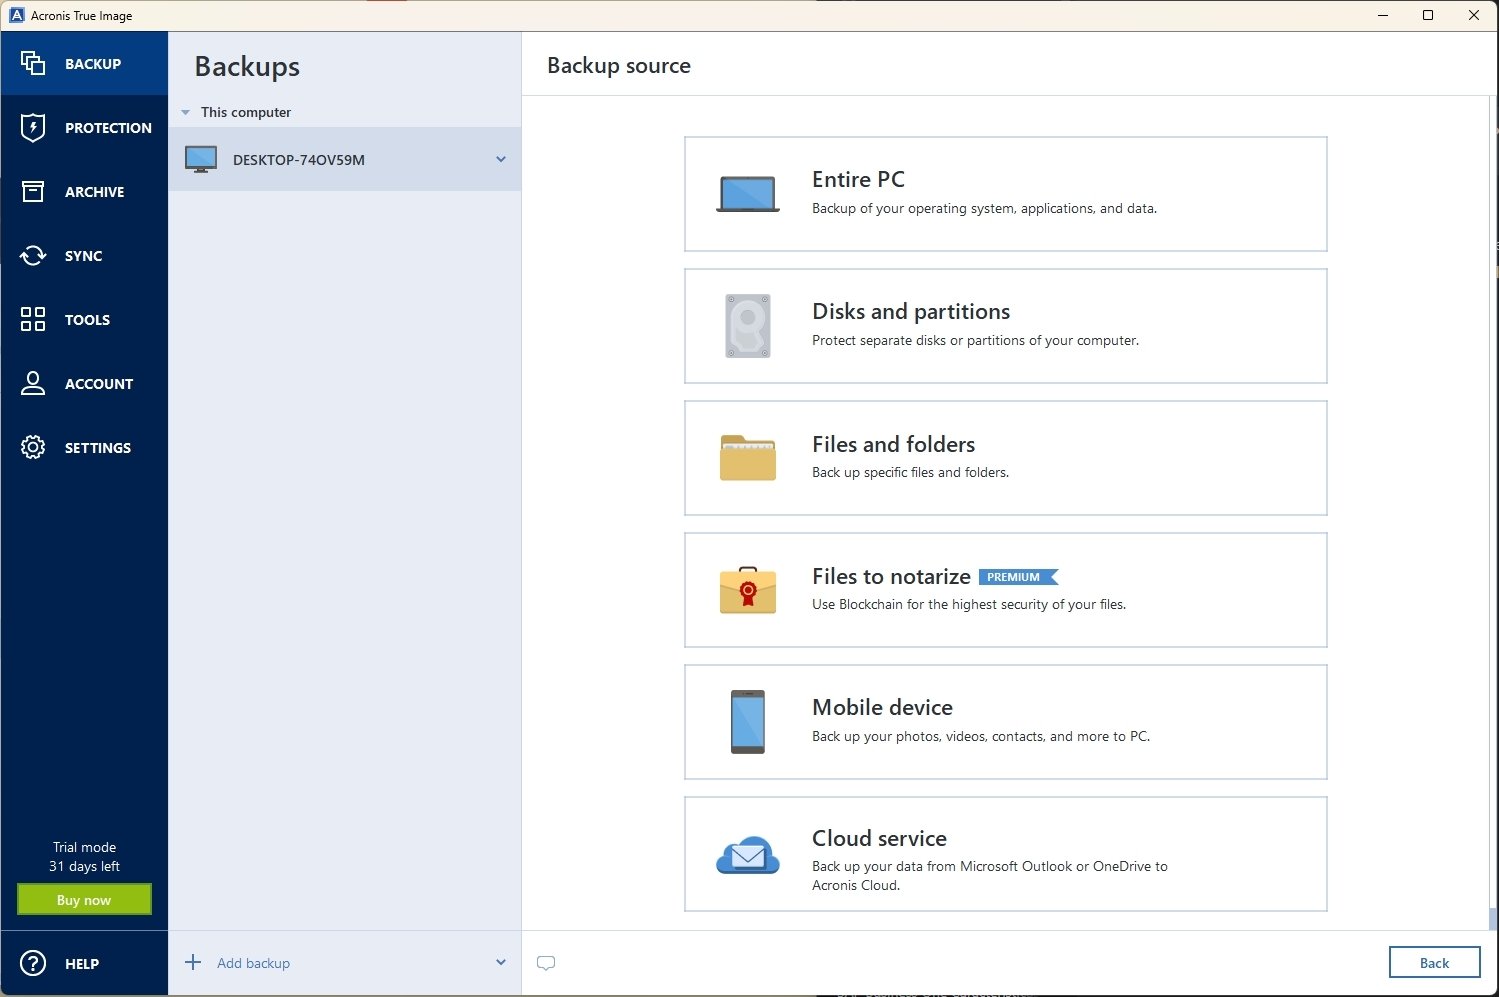Click the Help question mark icon
The width and height of the screenshot is (1499, 997).
point(33,963)
